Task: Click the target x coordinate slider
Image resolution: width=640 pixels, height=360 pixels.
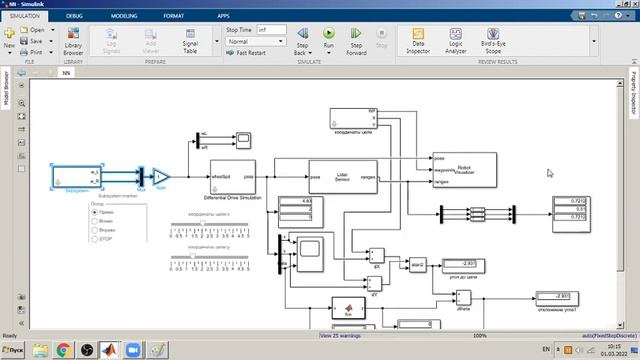Action: tap(209, 224)
